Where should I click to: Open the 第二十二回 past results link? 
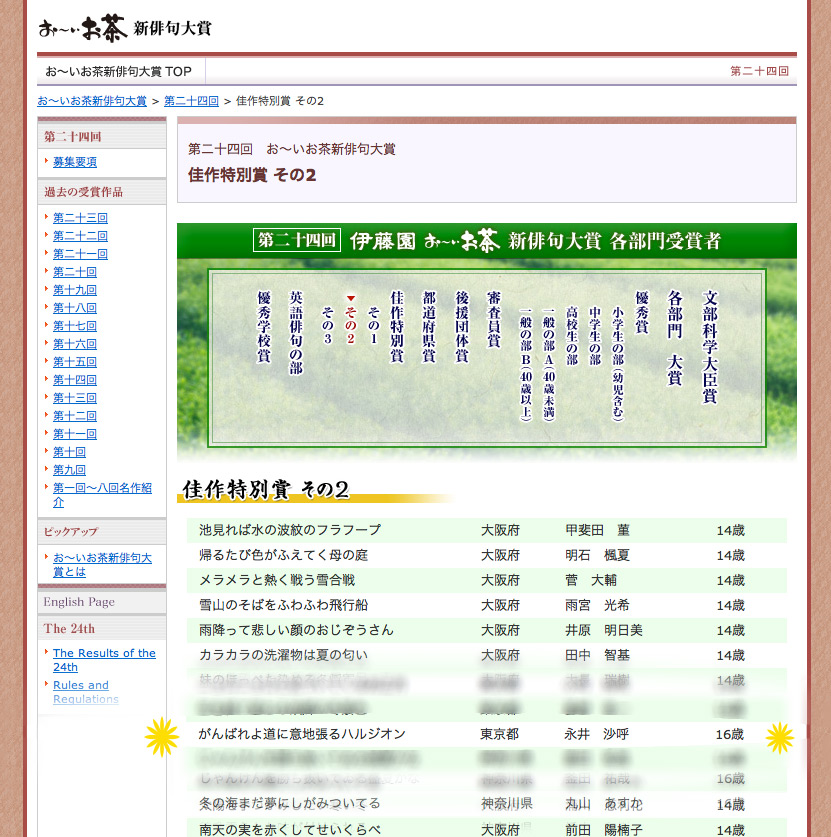click(x=80, y=236)
